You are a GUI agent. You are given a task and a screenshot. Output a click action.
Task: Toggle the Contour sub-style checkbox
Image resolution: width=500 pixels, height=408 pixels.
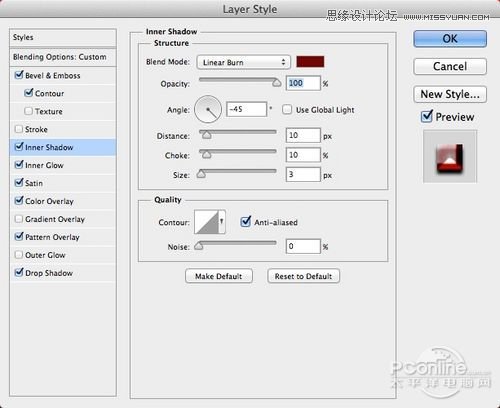(x=29, y=93)
